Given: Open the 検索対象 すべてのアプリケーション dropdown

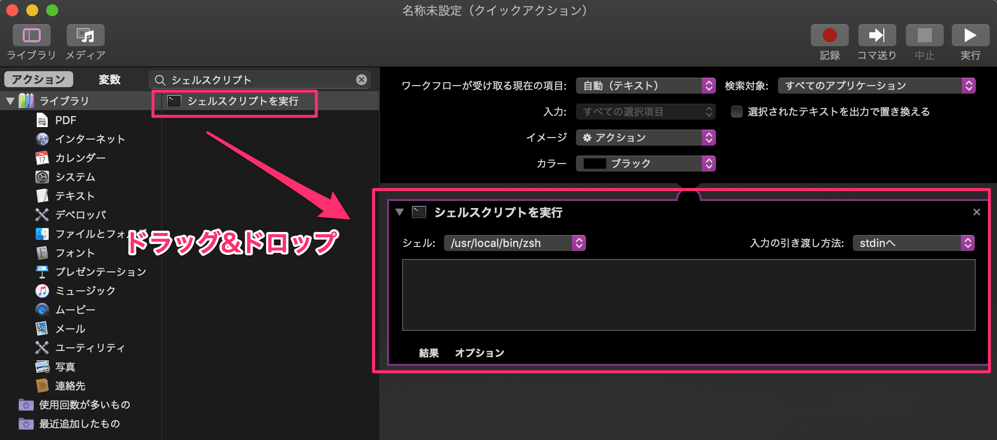Looking at the screenshot, I should pyautogui.click(x=877, y=85).
